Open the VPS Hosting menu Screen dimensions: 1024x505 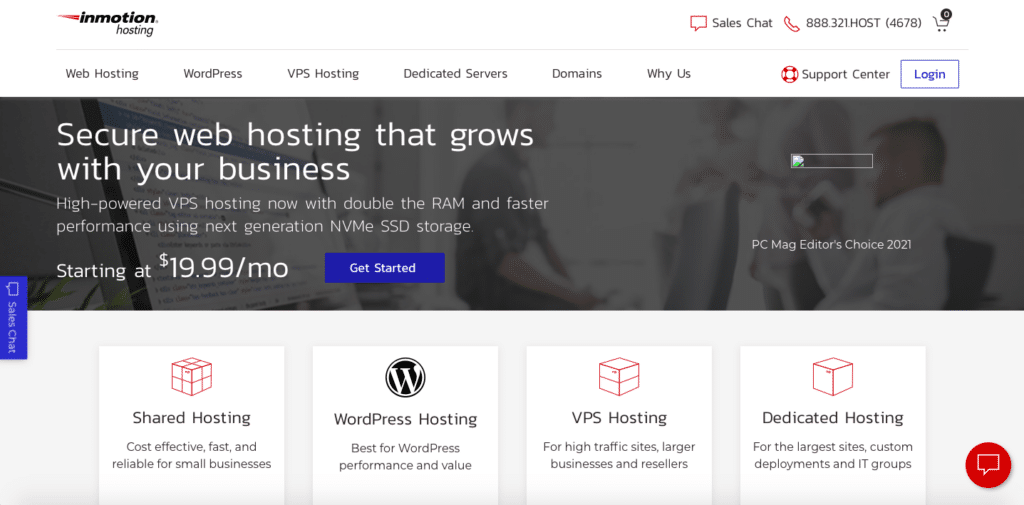323,74
